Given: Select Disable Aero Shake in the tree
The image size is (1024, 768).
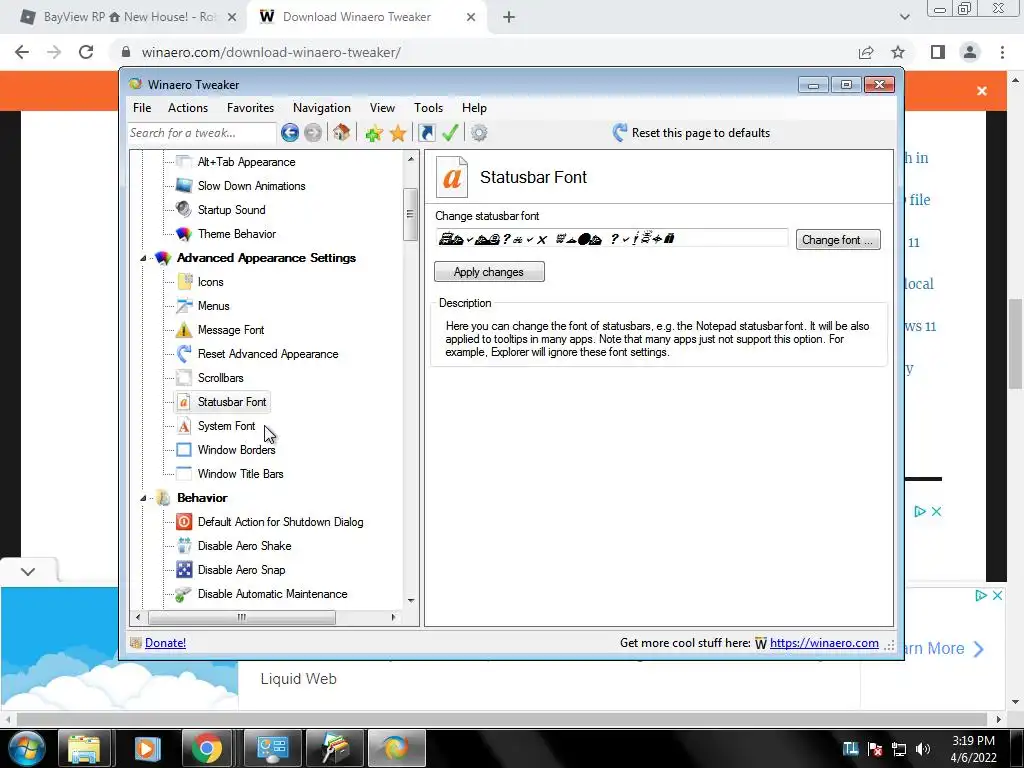Looking at the screenshot, I should (244, 546).
